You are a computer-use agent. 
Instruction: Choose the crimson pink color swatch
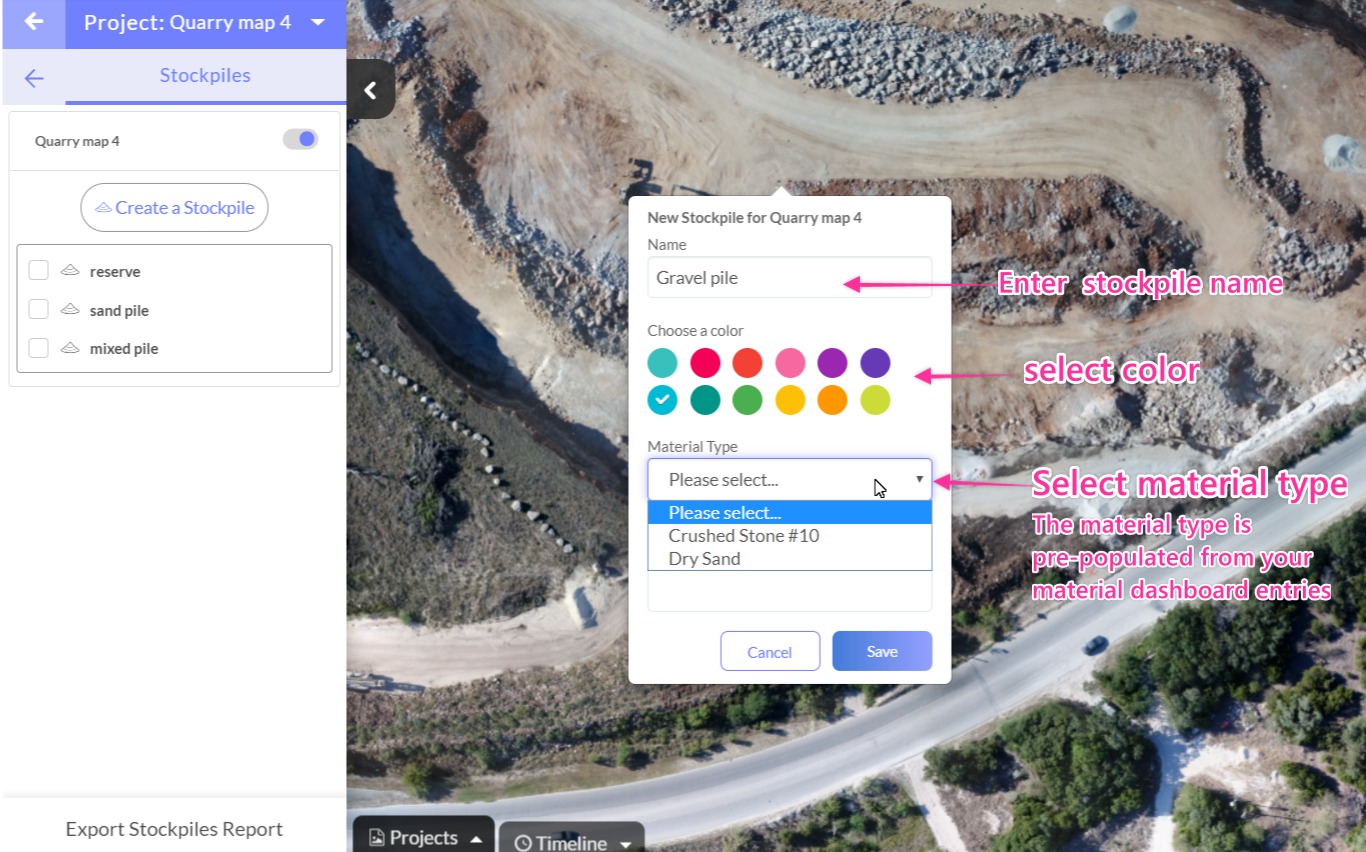[x=705, y=363]
